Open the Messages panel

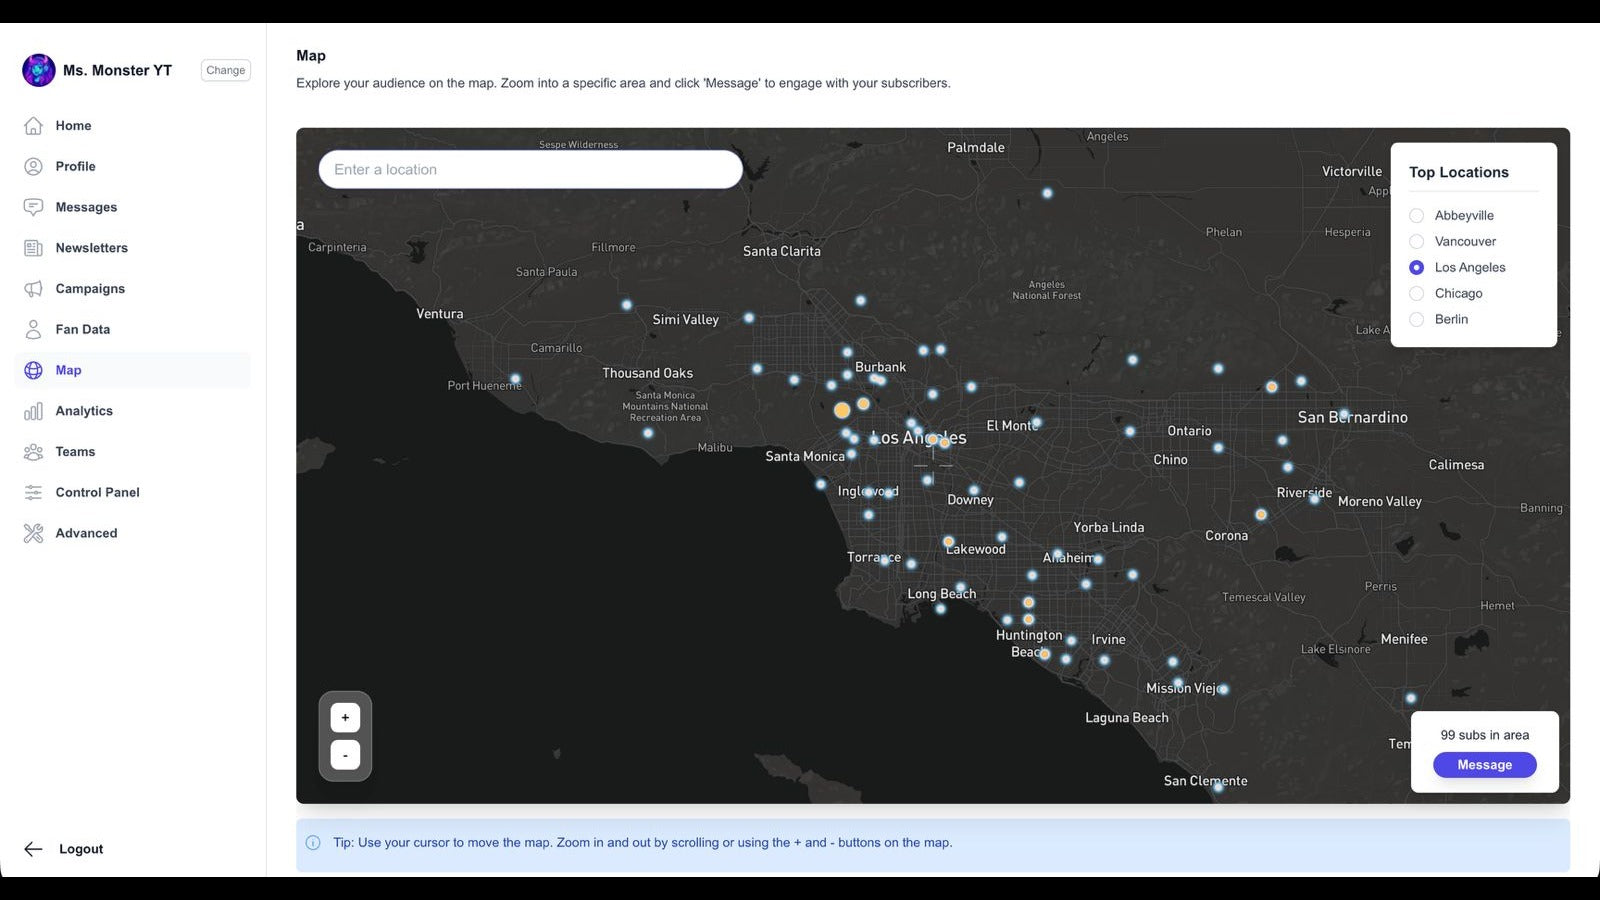point(34,207)
